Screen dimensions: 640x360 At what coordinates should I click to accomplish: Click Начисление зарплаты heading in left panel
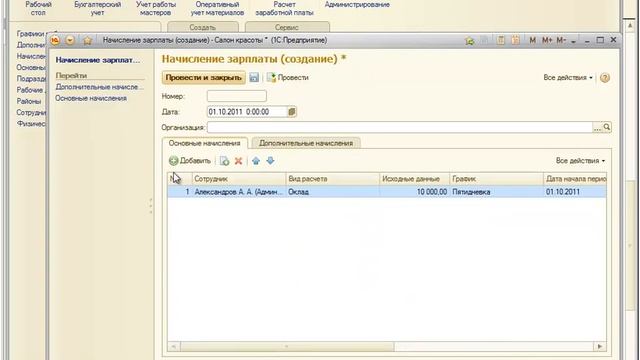tap(98, 60)
